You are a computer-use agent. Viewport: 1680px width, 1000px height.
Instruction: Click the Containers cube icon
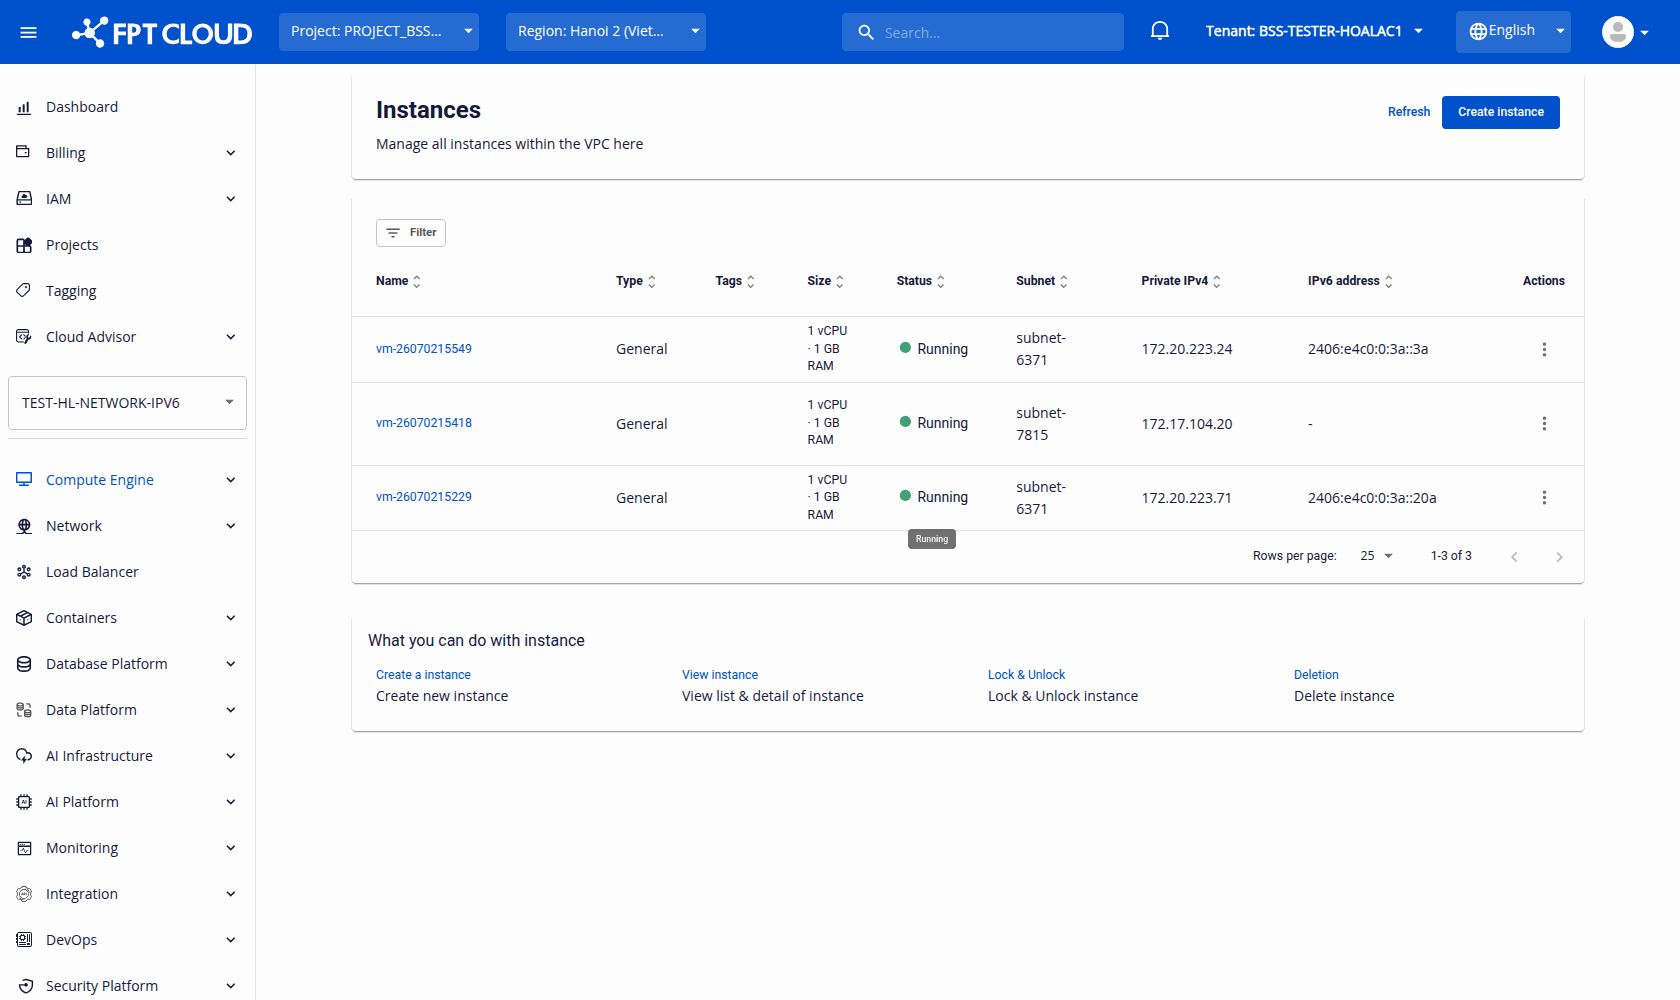[x=24, y=618]
